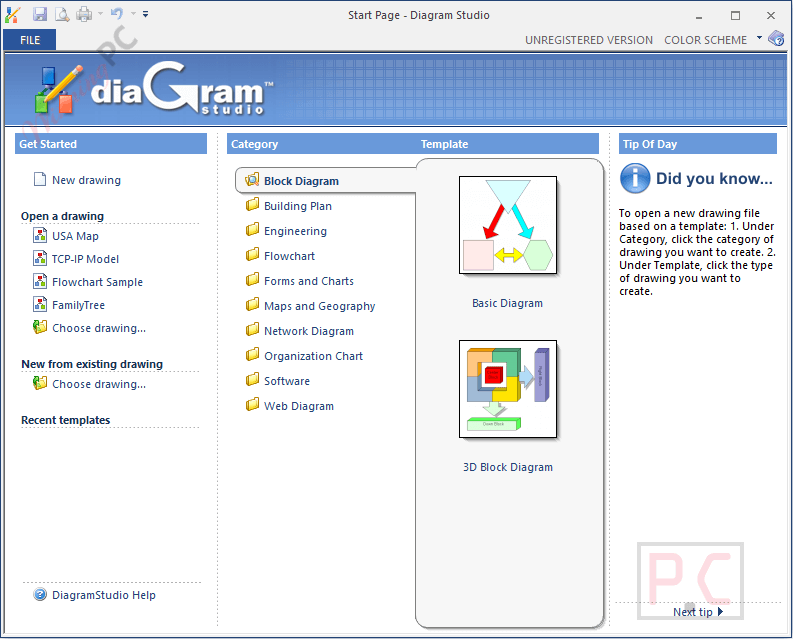Select the Software category

click(x=287, y=381)
